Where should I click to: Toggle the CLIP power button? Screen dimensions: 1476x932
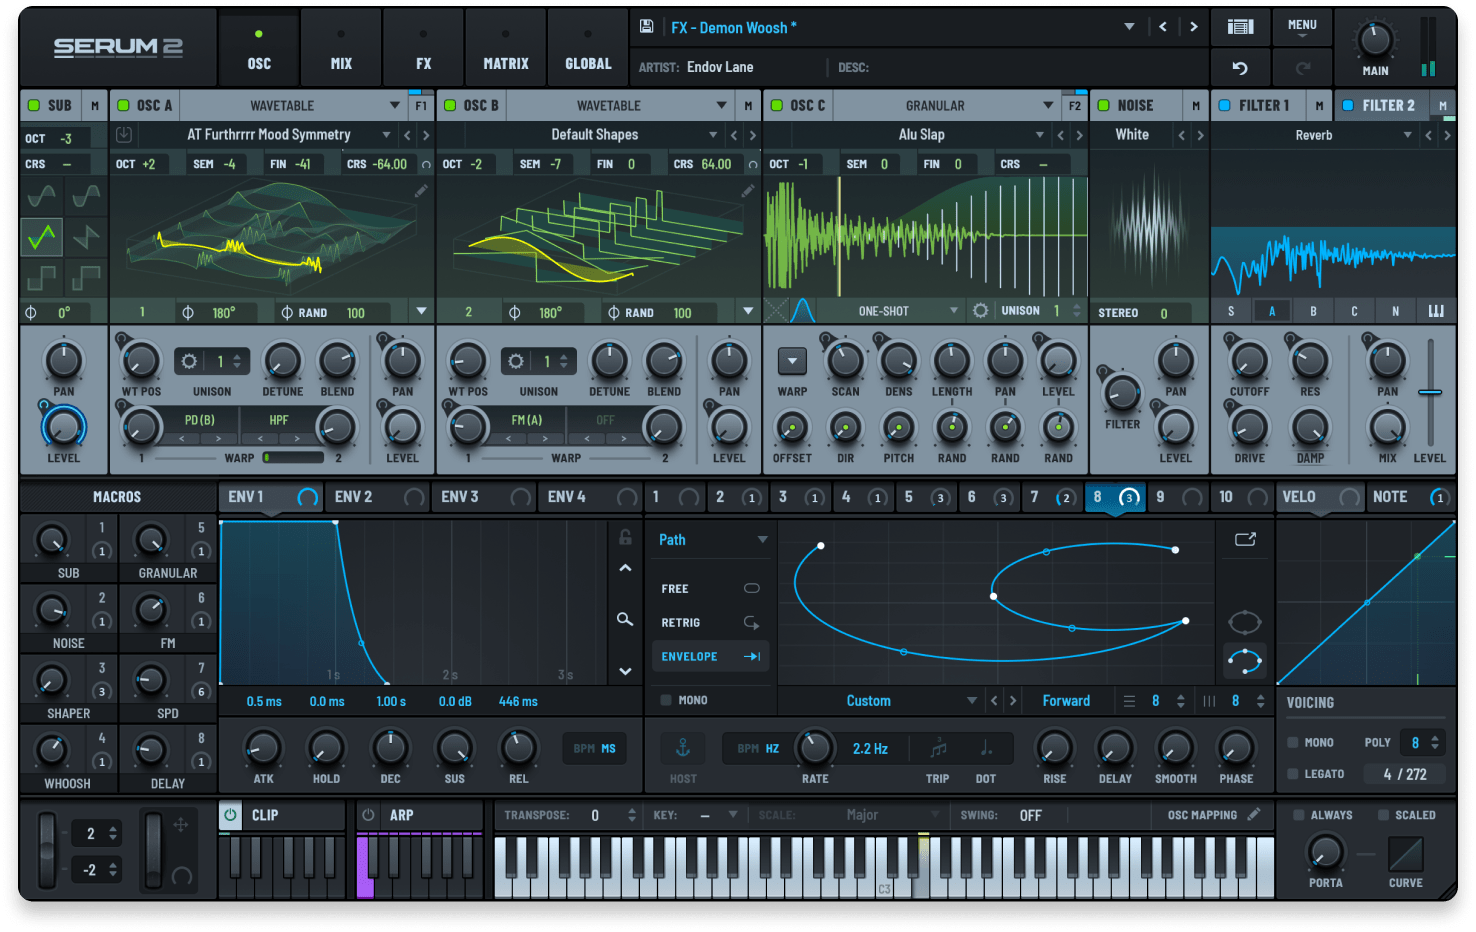point(230,814)
